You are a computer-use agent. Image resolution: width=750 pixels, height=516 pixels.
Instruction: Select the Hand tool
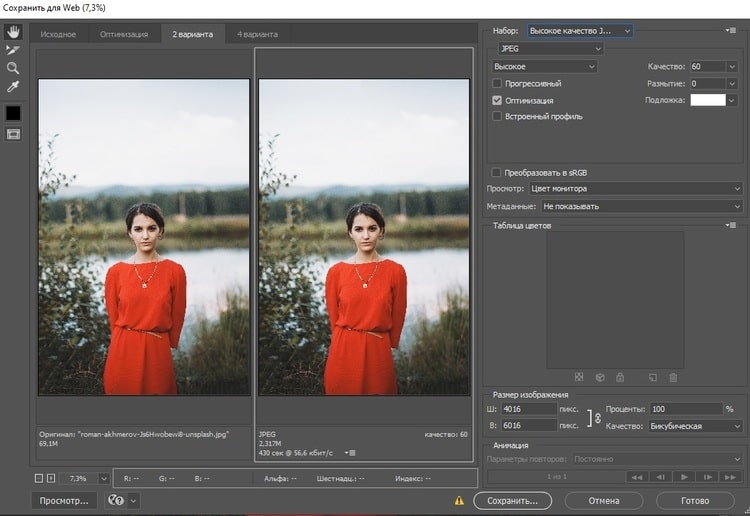coord(13,32)
